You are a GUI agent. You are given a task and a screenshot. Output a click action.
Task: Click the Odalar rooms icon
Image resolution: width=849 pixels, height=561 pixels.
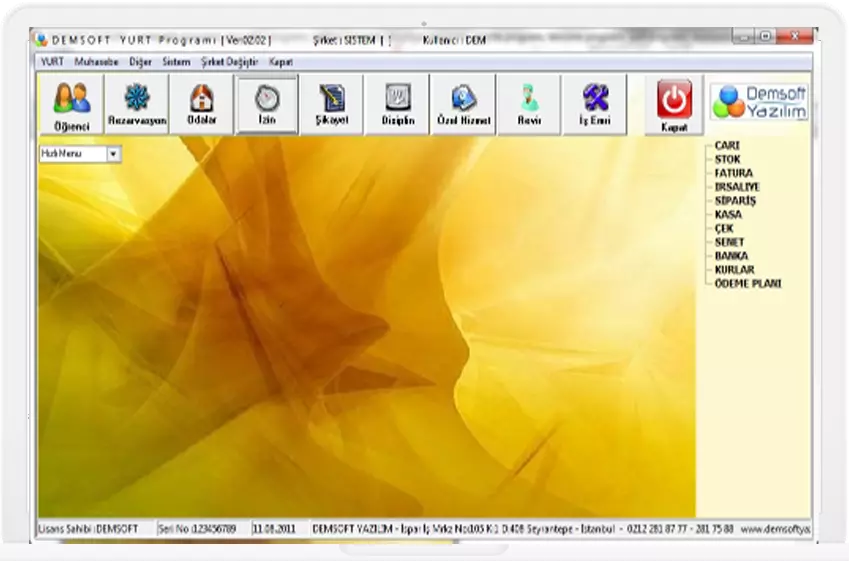tap(201, 104)
